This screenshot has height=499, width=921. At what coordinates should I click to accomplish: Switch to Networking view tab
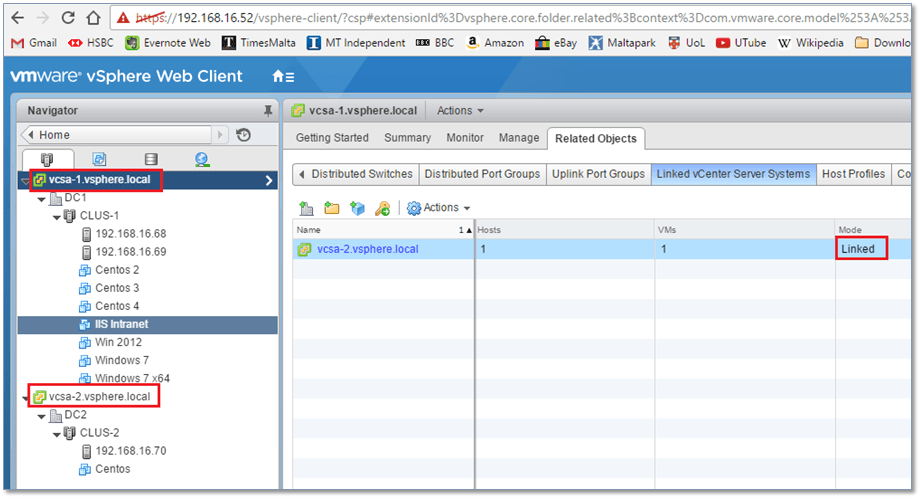[x=202, y=159]
